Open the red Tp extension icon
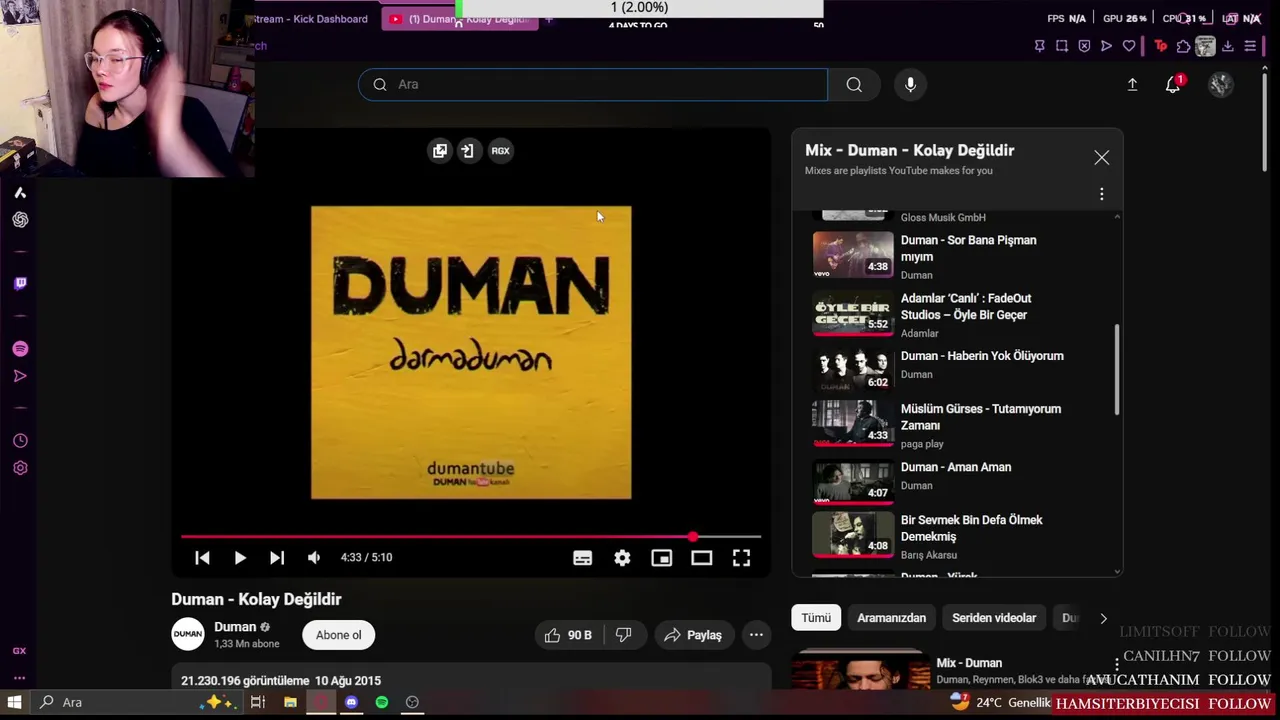The height and width of the screenshot is (720, 1280). point(1161,46)
